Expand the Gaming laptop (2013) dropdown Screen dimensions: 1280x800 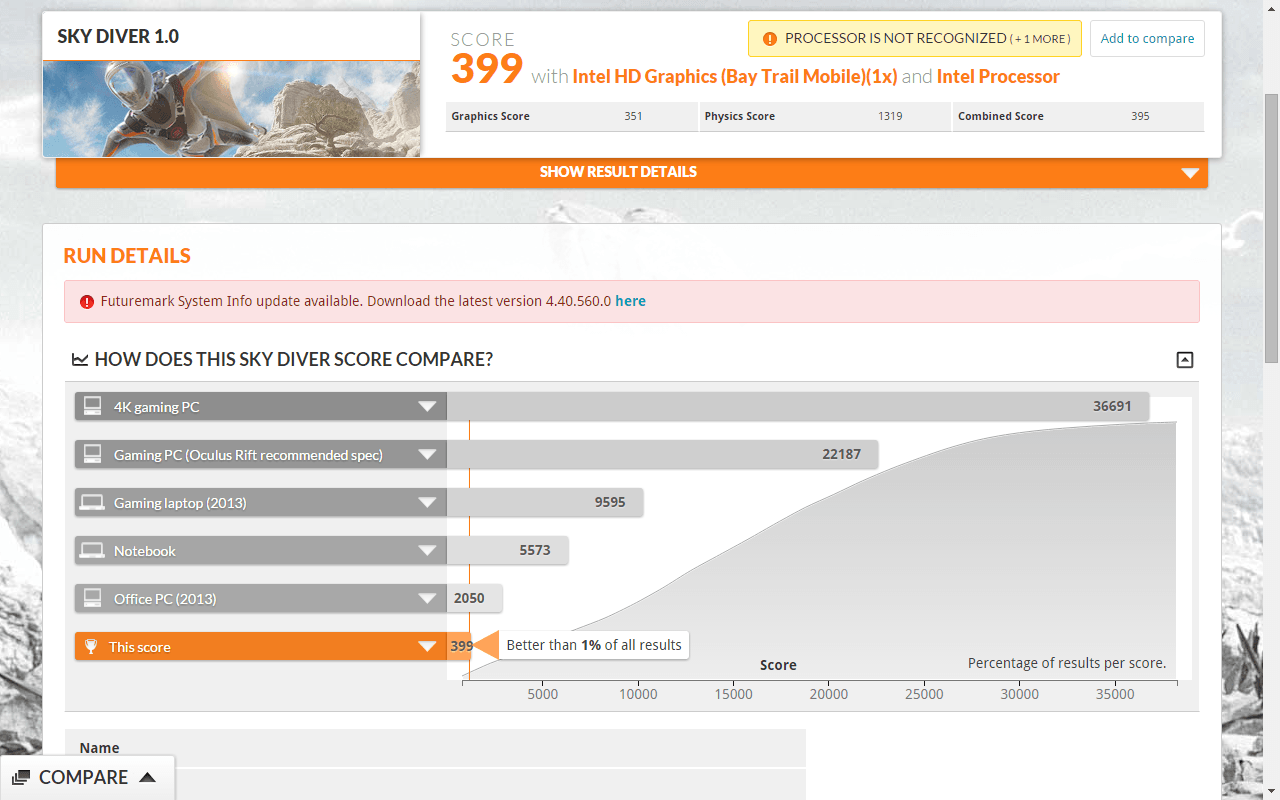(428, 503)
